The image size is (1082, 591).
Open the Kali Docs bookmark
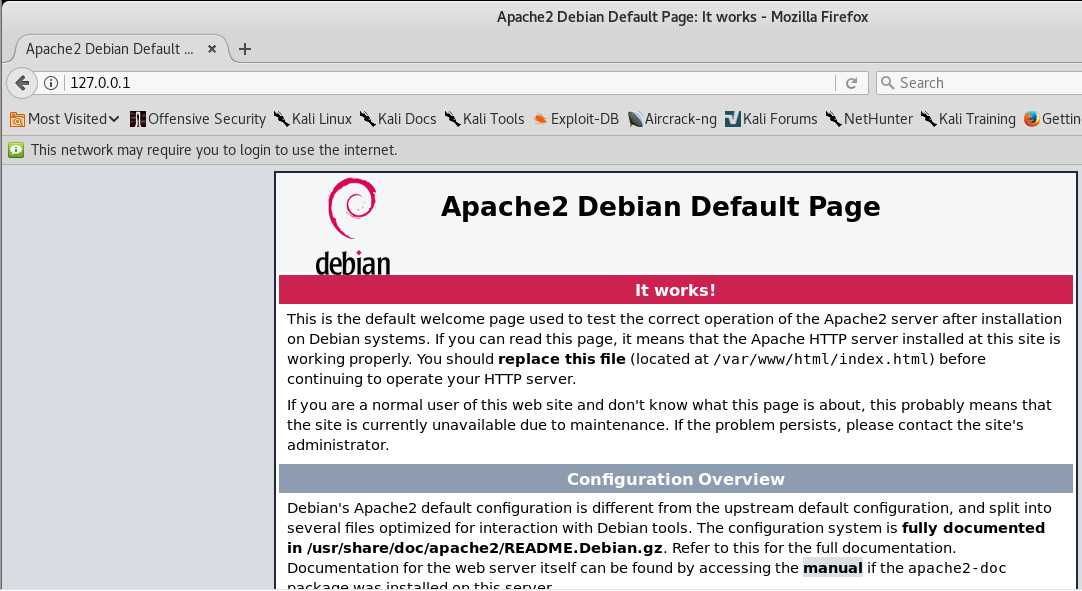(x=398, y=119)
